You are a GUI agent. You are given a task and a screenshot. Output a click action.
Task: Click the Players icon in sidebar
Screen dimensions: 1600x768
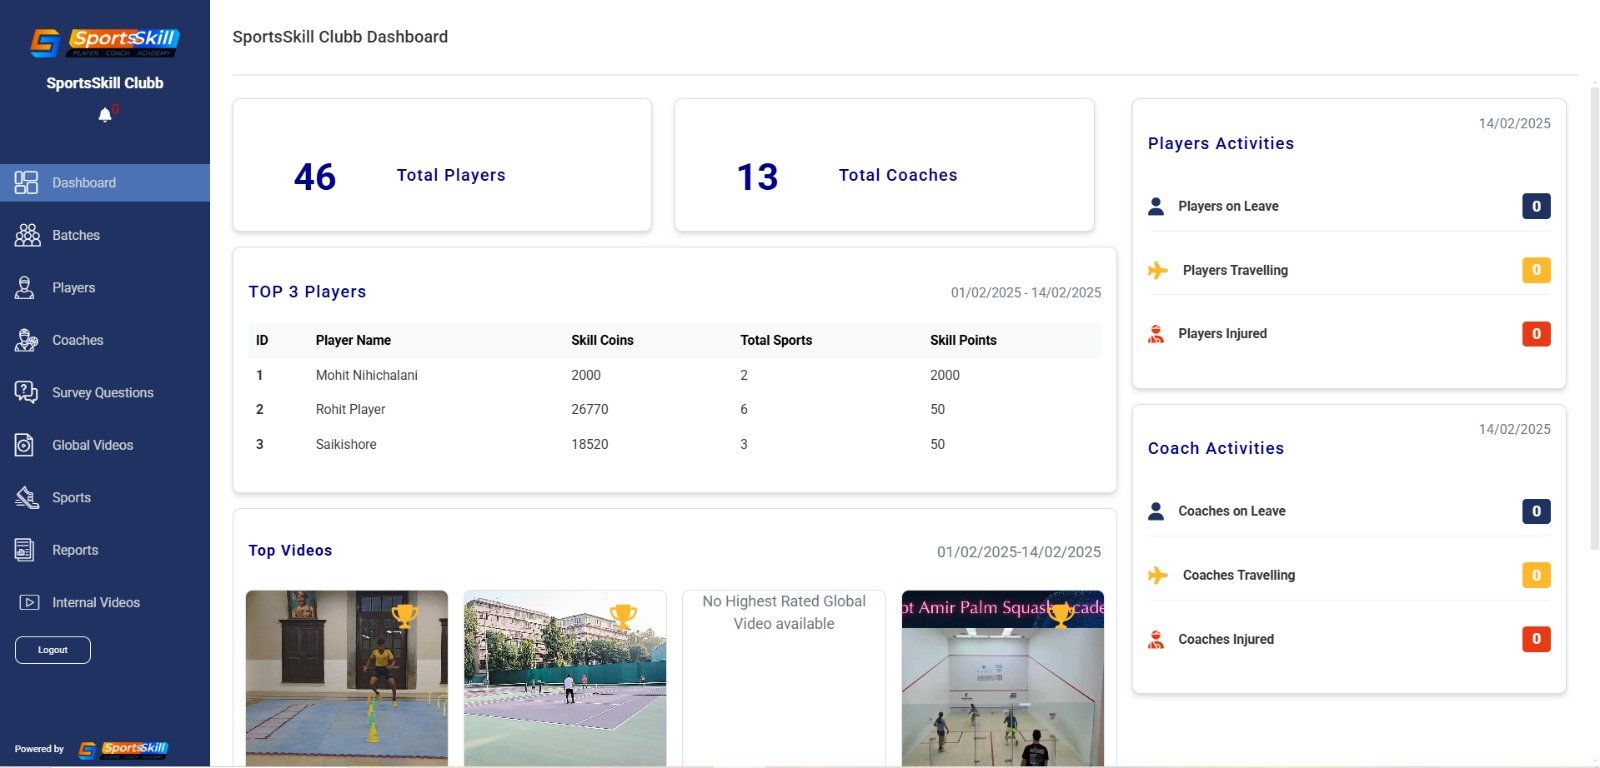click(x=25, y=288)
